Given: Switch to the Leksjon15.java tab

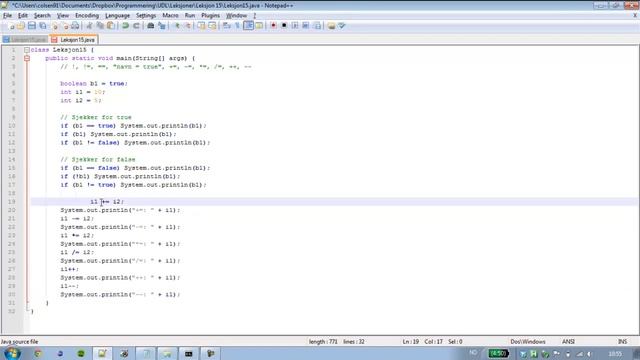Looking at the screenshot, I should point(74,40).
